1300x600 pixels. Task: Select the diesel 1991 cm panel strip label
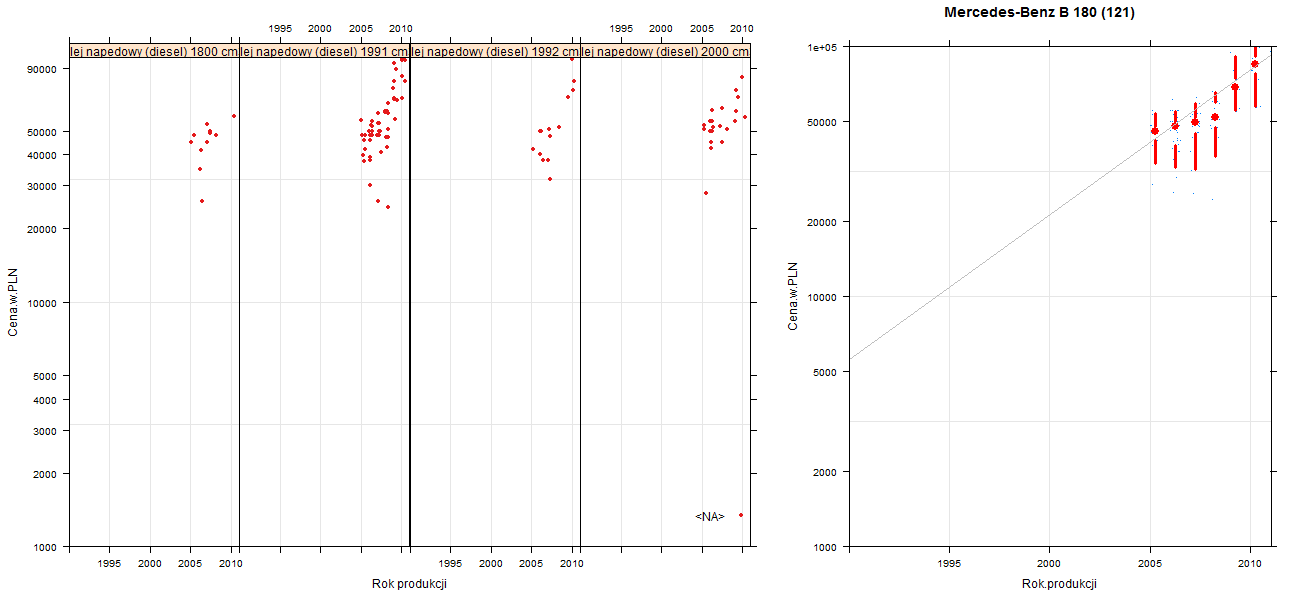[325, 52]
